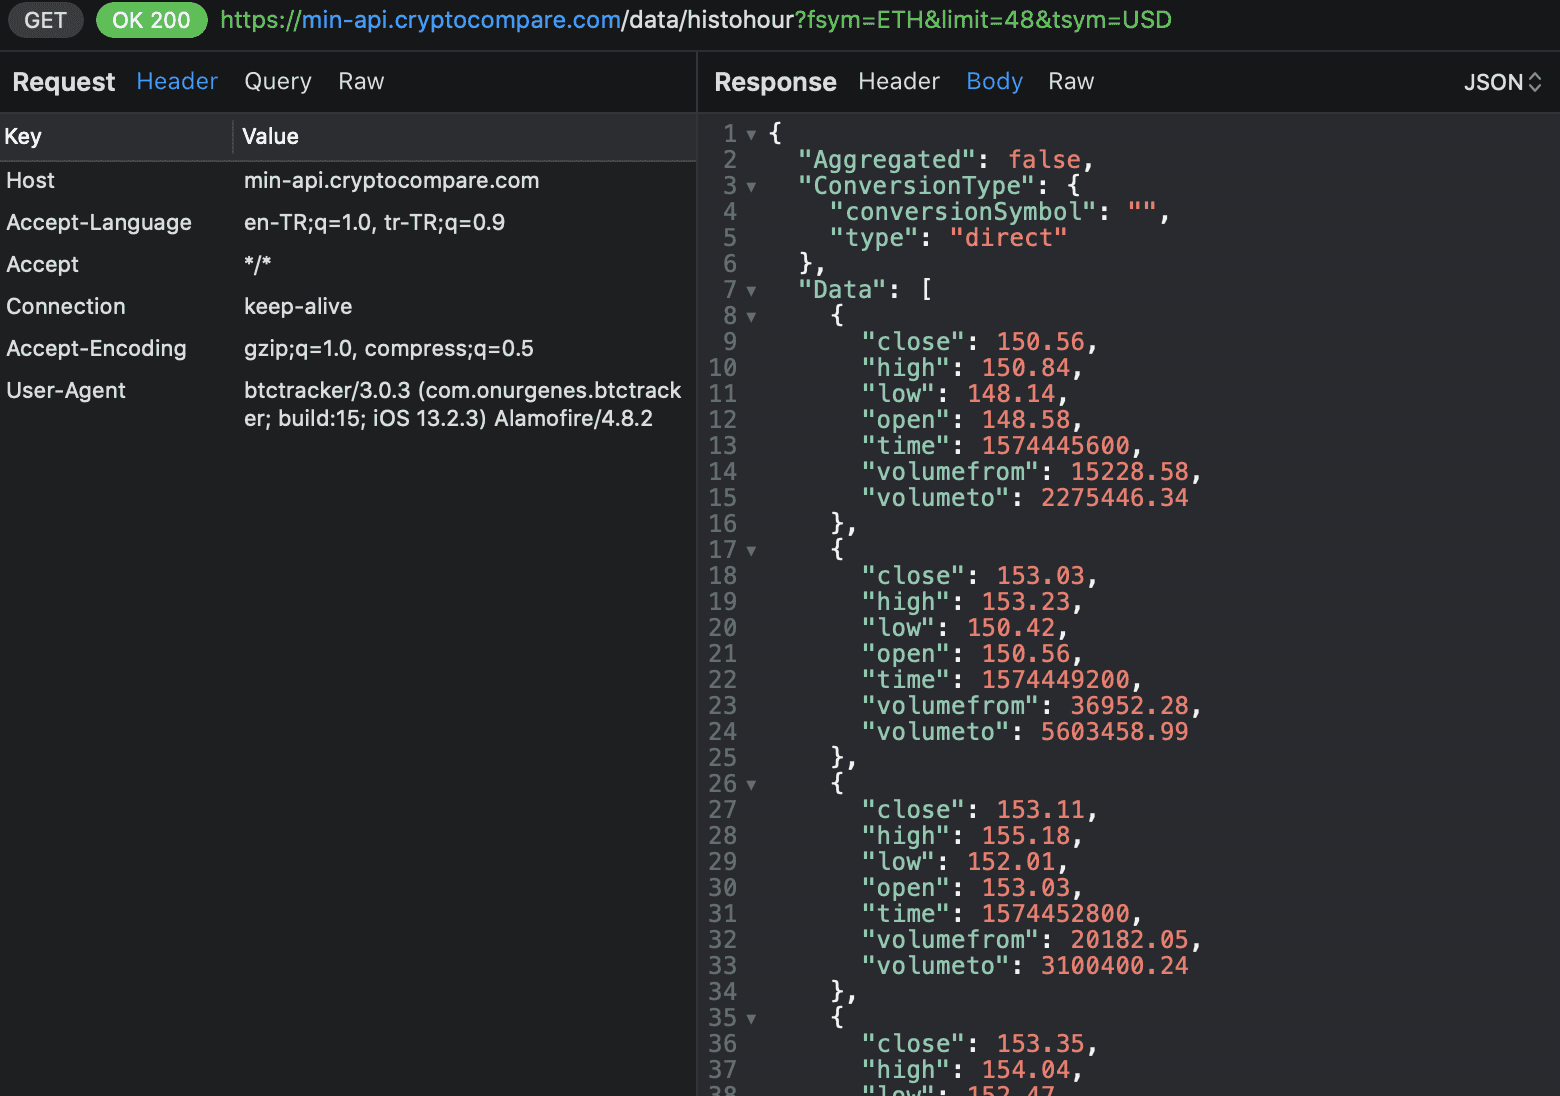Click the volumeto value 5603458.99
The image size is (1560, 1096).
(1115, 732)
